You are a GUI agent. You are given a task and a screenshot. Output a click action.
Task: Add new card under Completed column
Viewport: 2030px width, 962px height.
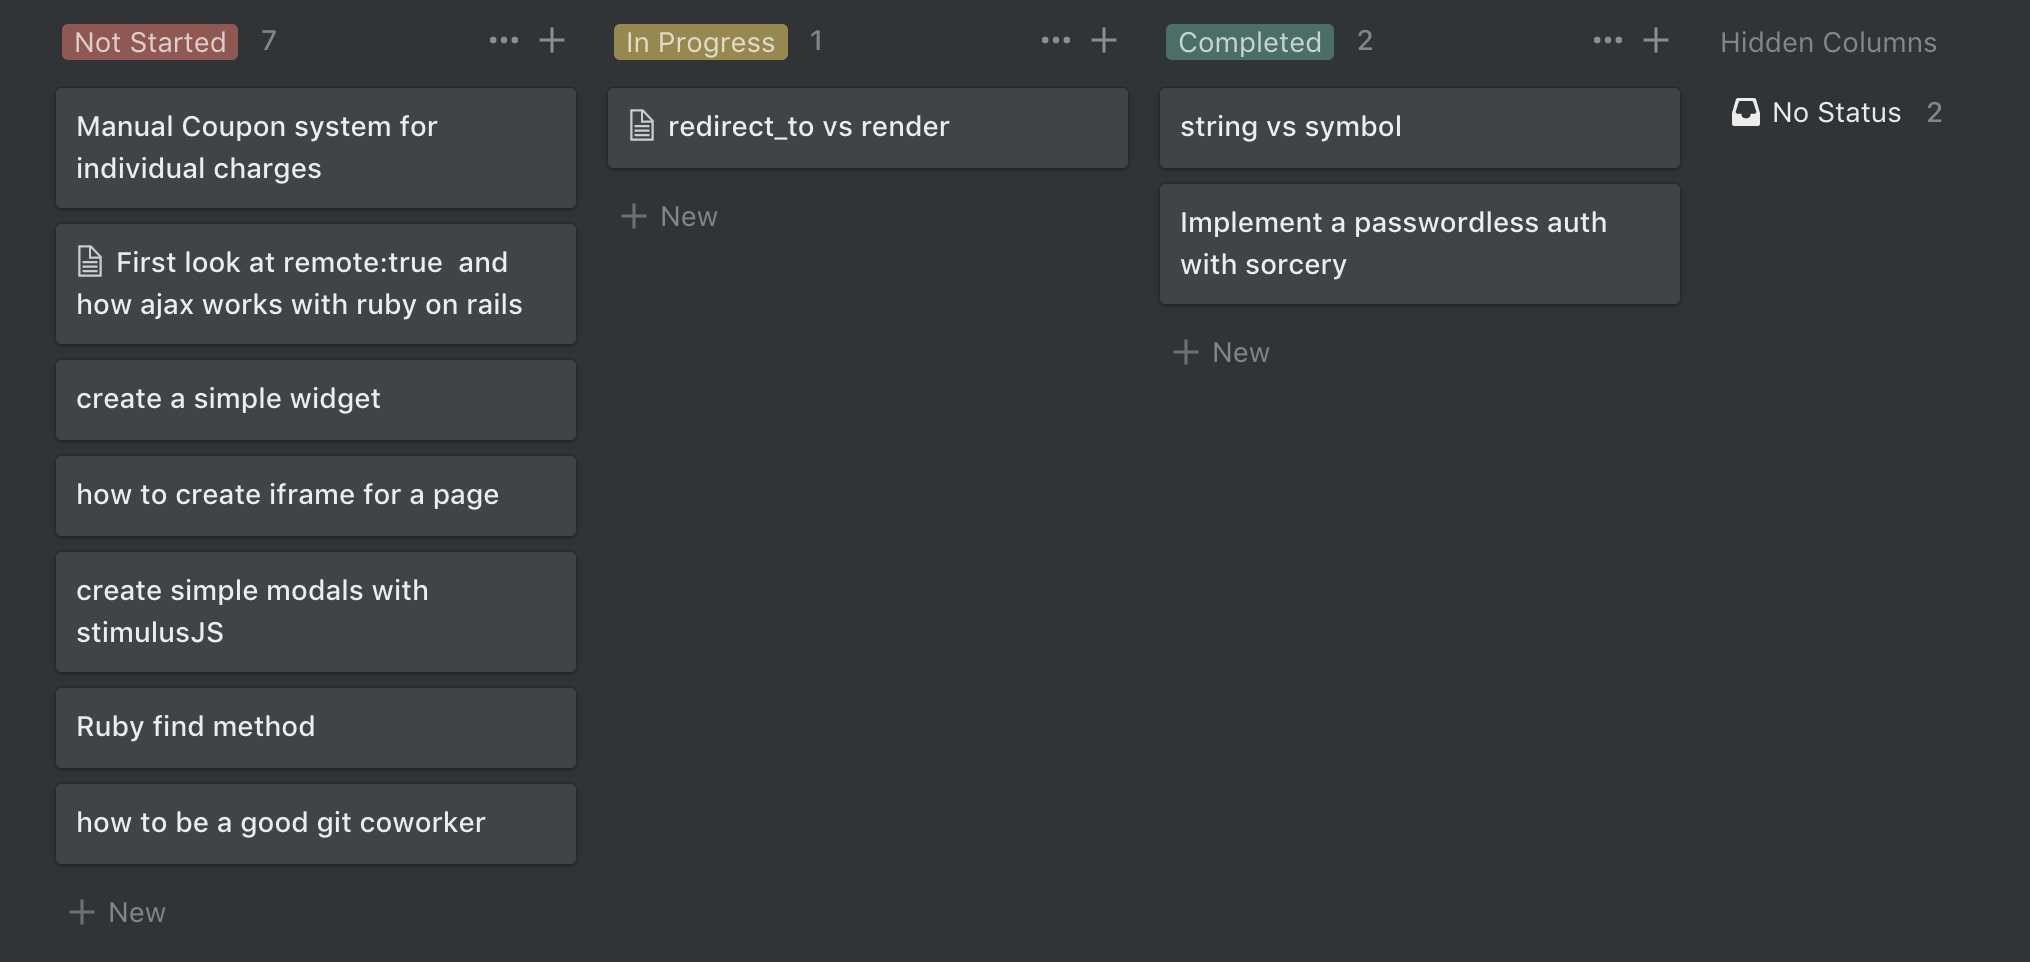pos(1222,352)
